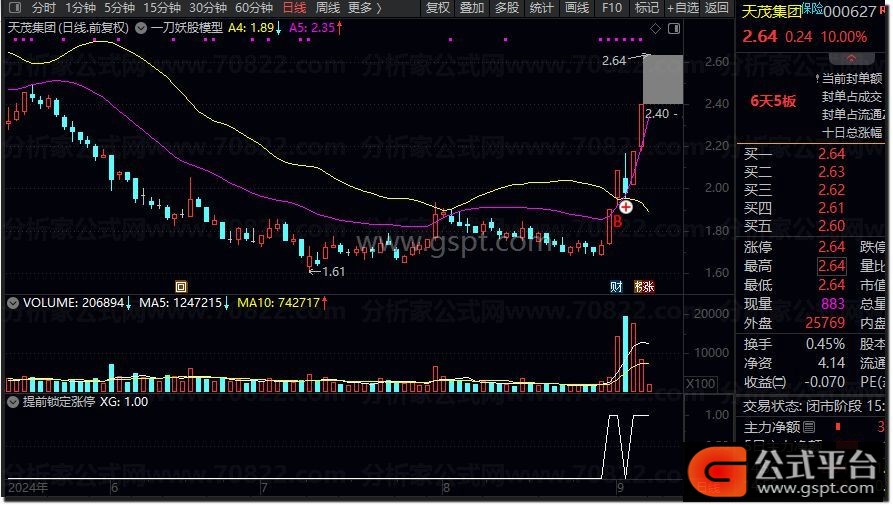The height and width of the screenshot is (505, 893).
Task: Toggle the panel layout icon in chart header
Action: point(674,28)
